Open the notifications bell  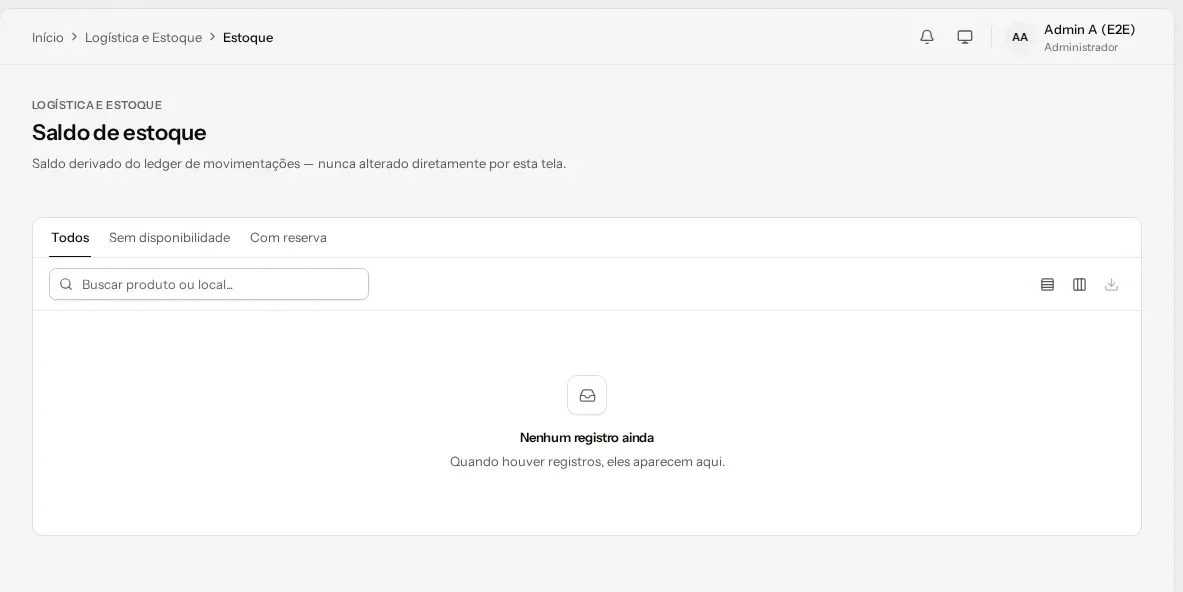(x=926, y=37)
